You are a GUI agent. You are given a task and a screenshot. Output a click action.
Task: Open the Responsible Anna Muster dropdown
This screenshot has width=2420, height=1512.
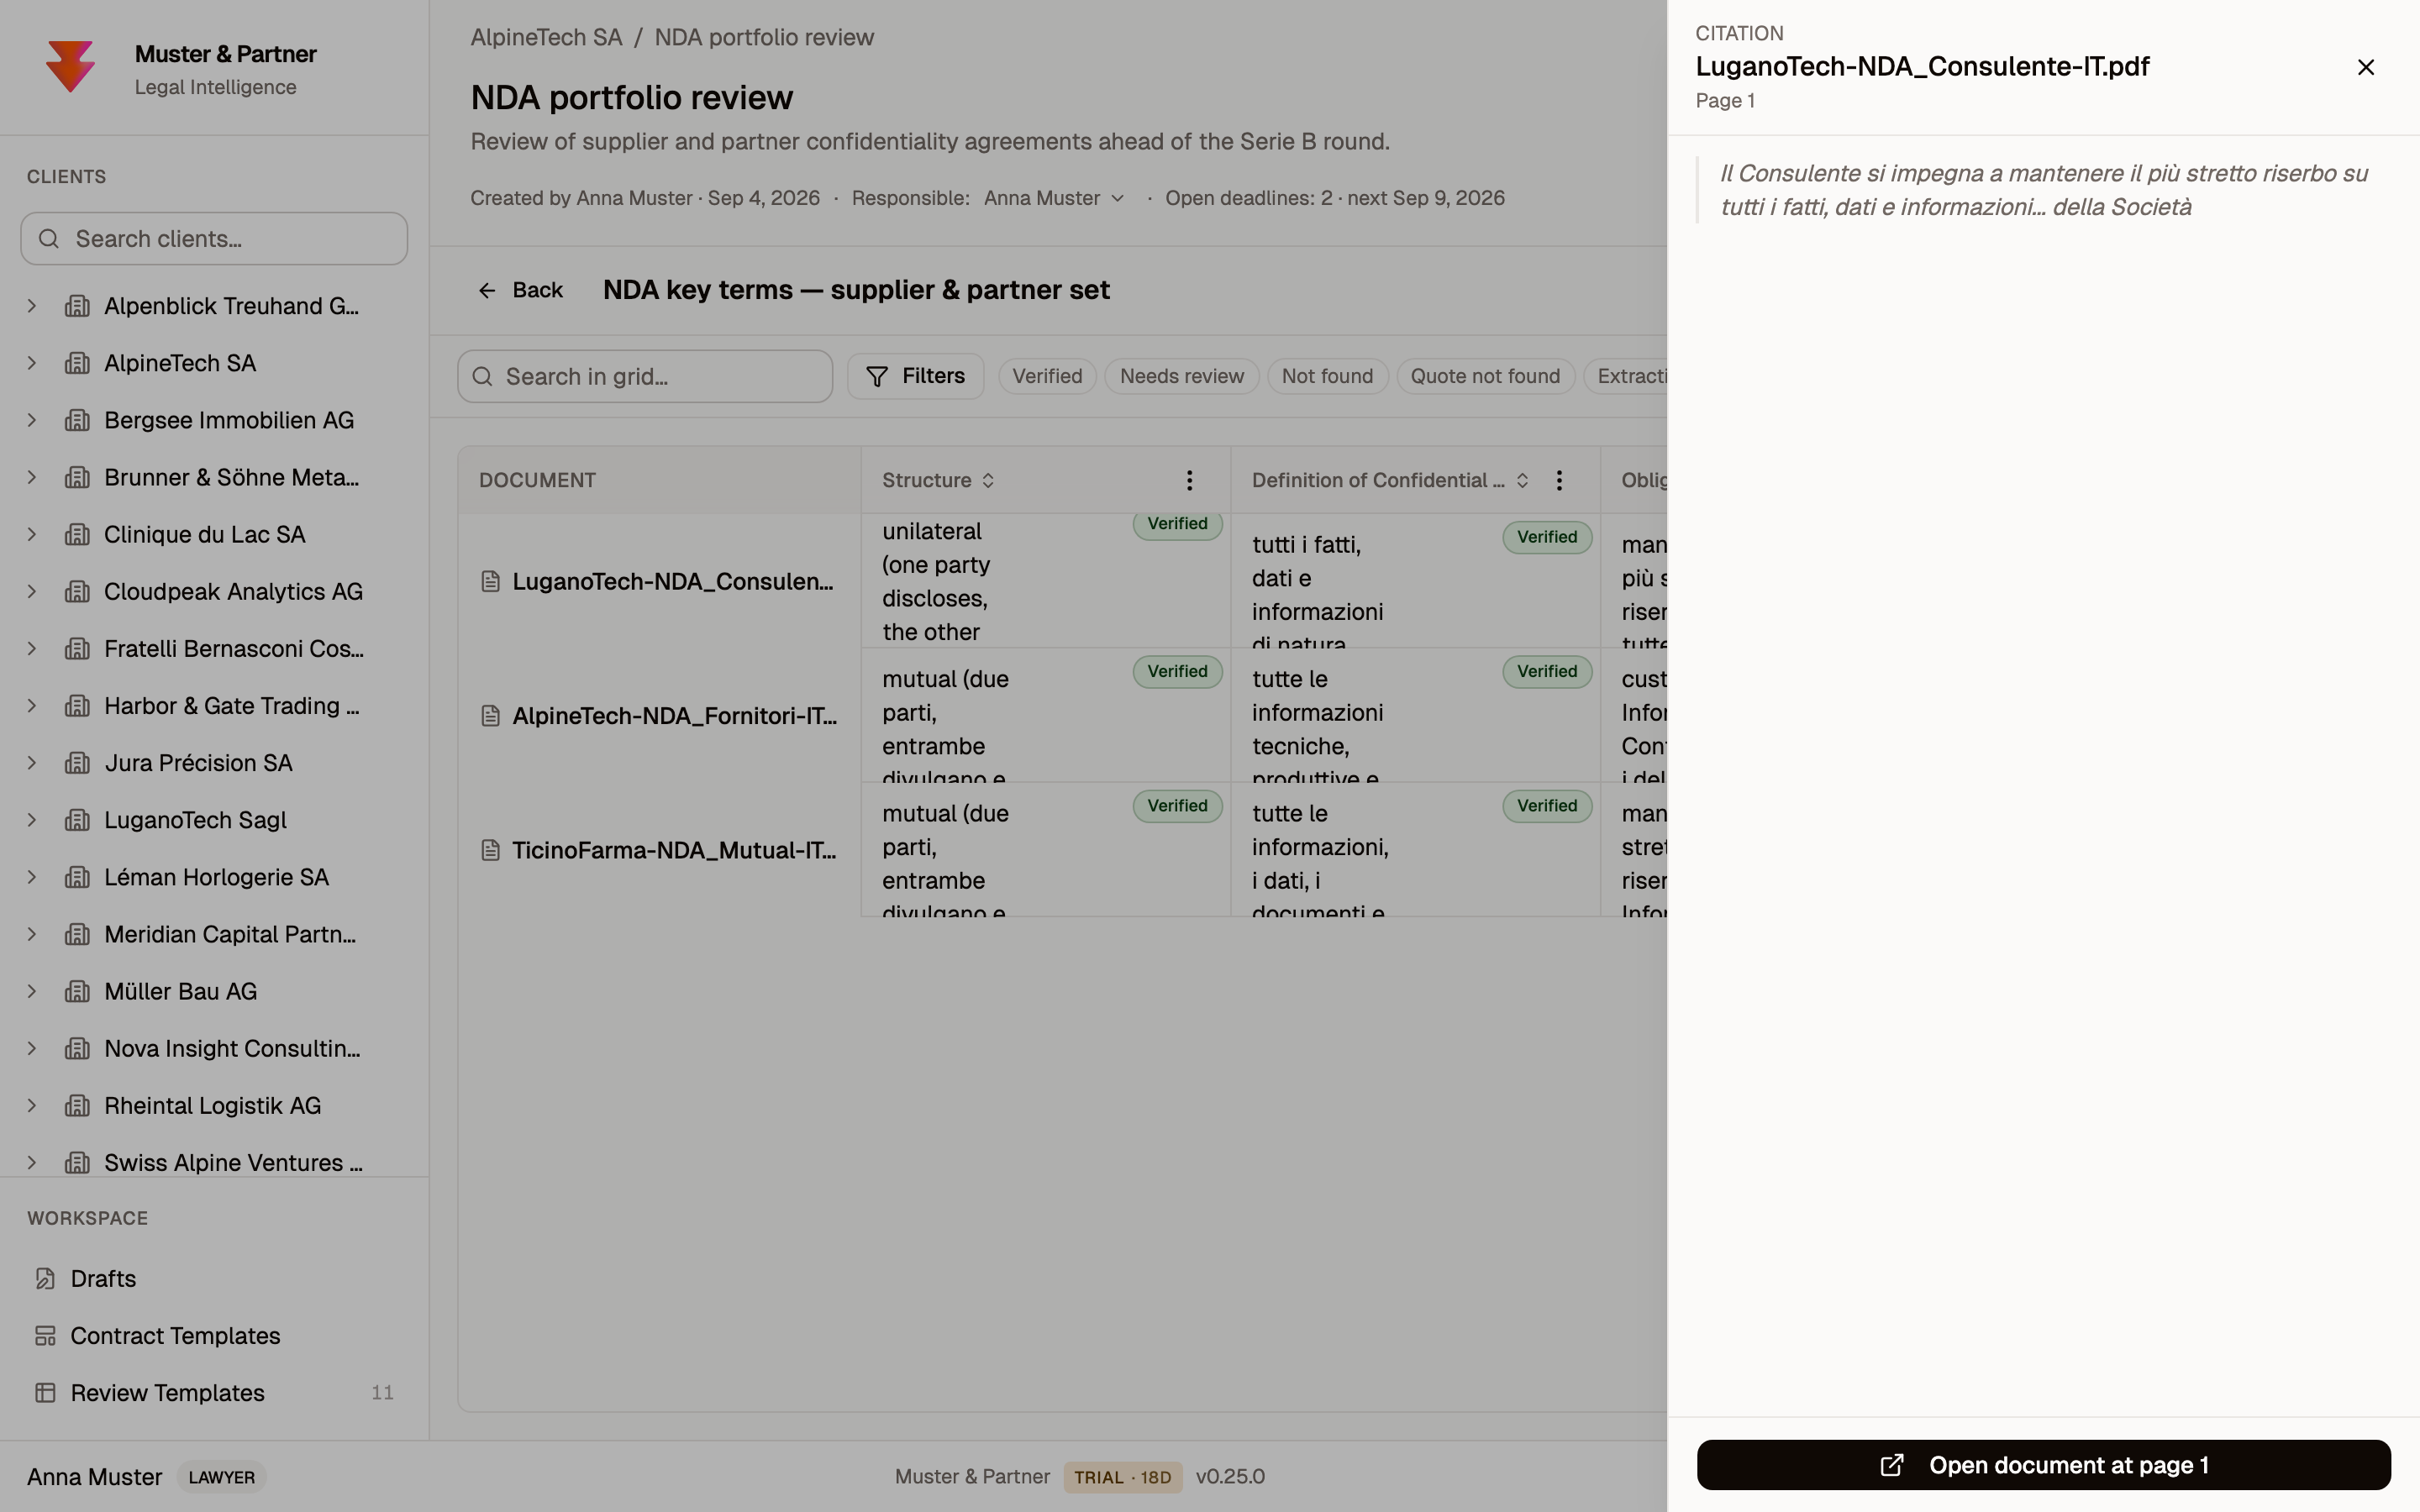click(x=1053, y=198)
